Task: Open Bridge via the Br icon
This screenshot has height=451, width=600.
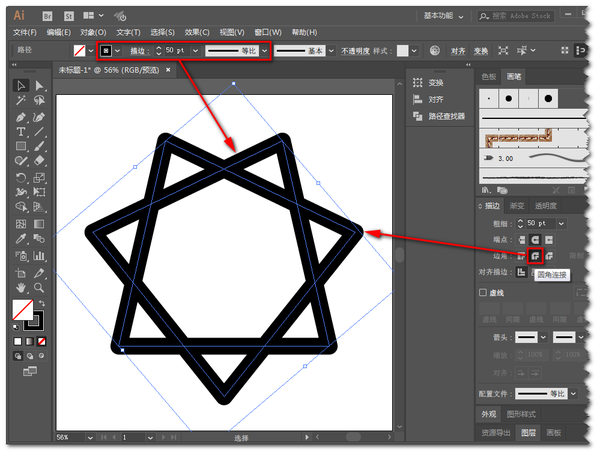Action: (x=47, y=16)
